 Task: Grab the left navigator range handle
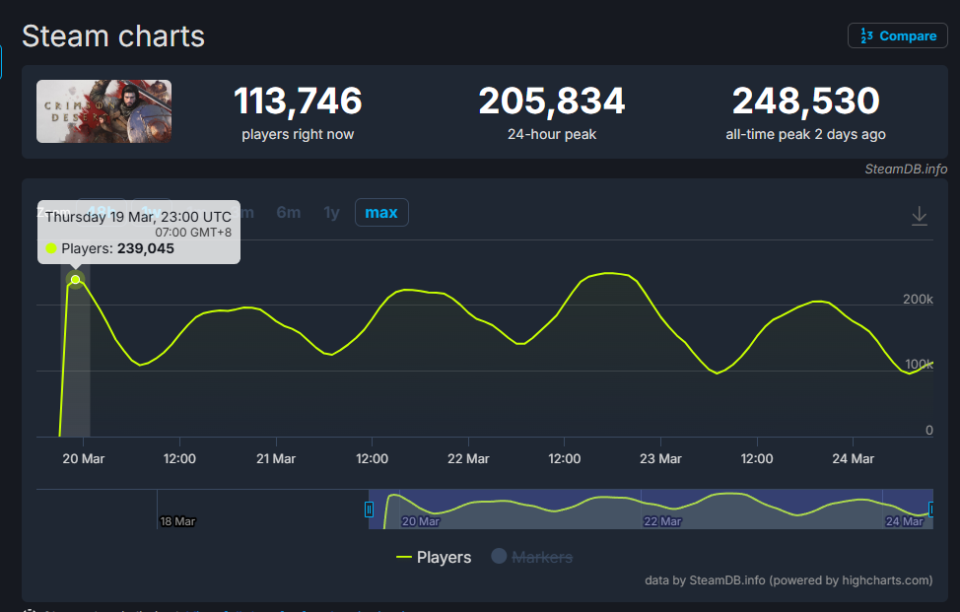(369, 509)
